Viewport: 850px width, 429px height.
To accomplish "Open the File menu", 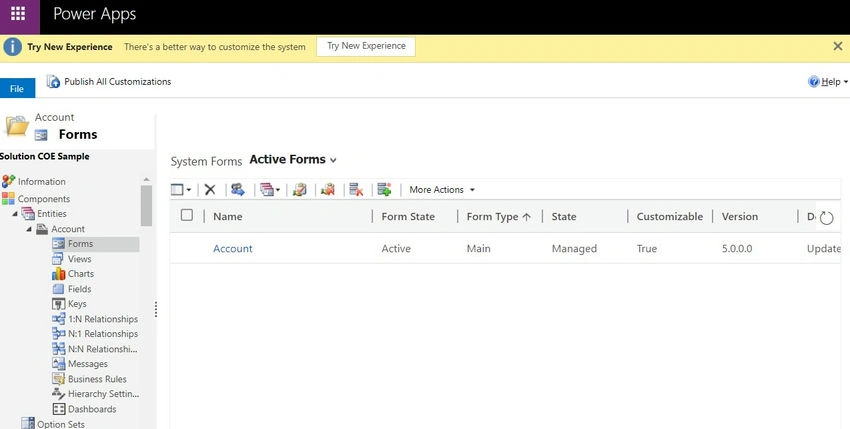I will coord(17,88).
